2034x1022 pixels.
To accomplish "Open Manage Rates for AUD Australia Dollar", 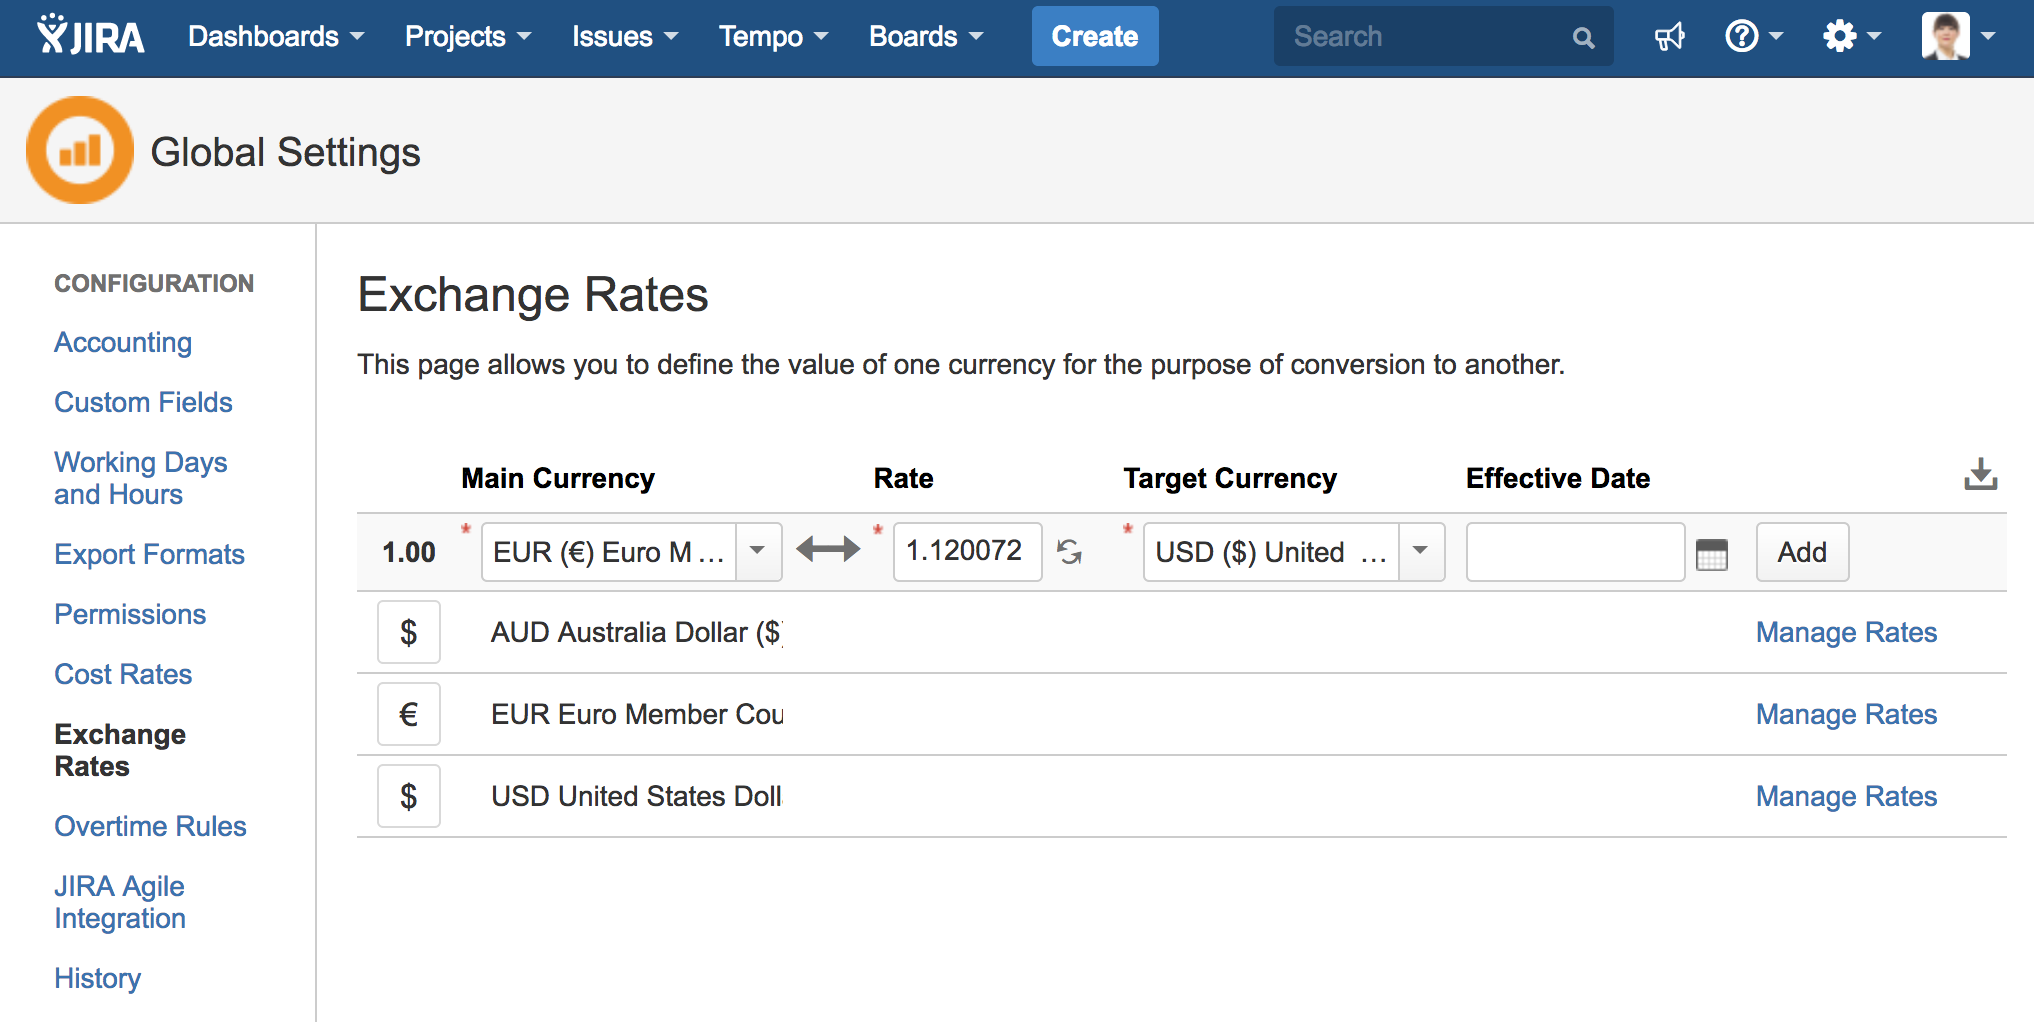I will click(1845, 631).
